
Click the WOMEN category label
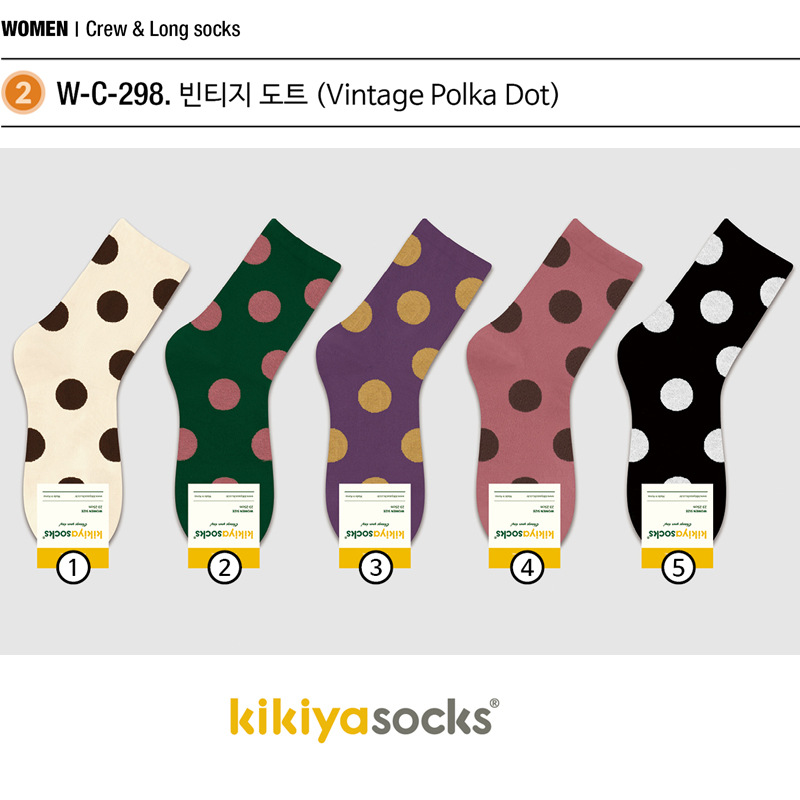(35, 29)
